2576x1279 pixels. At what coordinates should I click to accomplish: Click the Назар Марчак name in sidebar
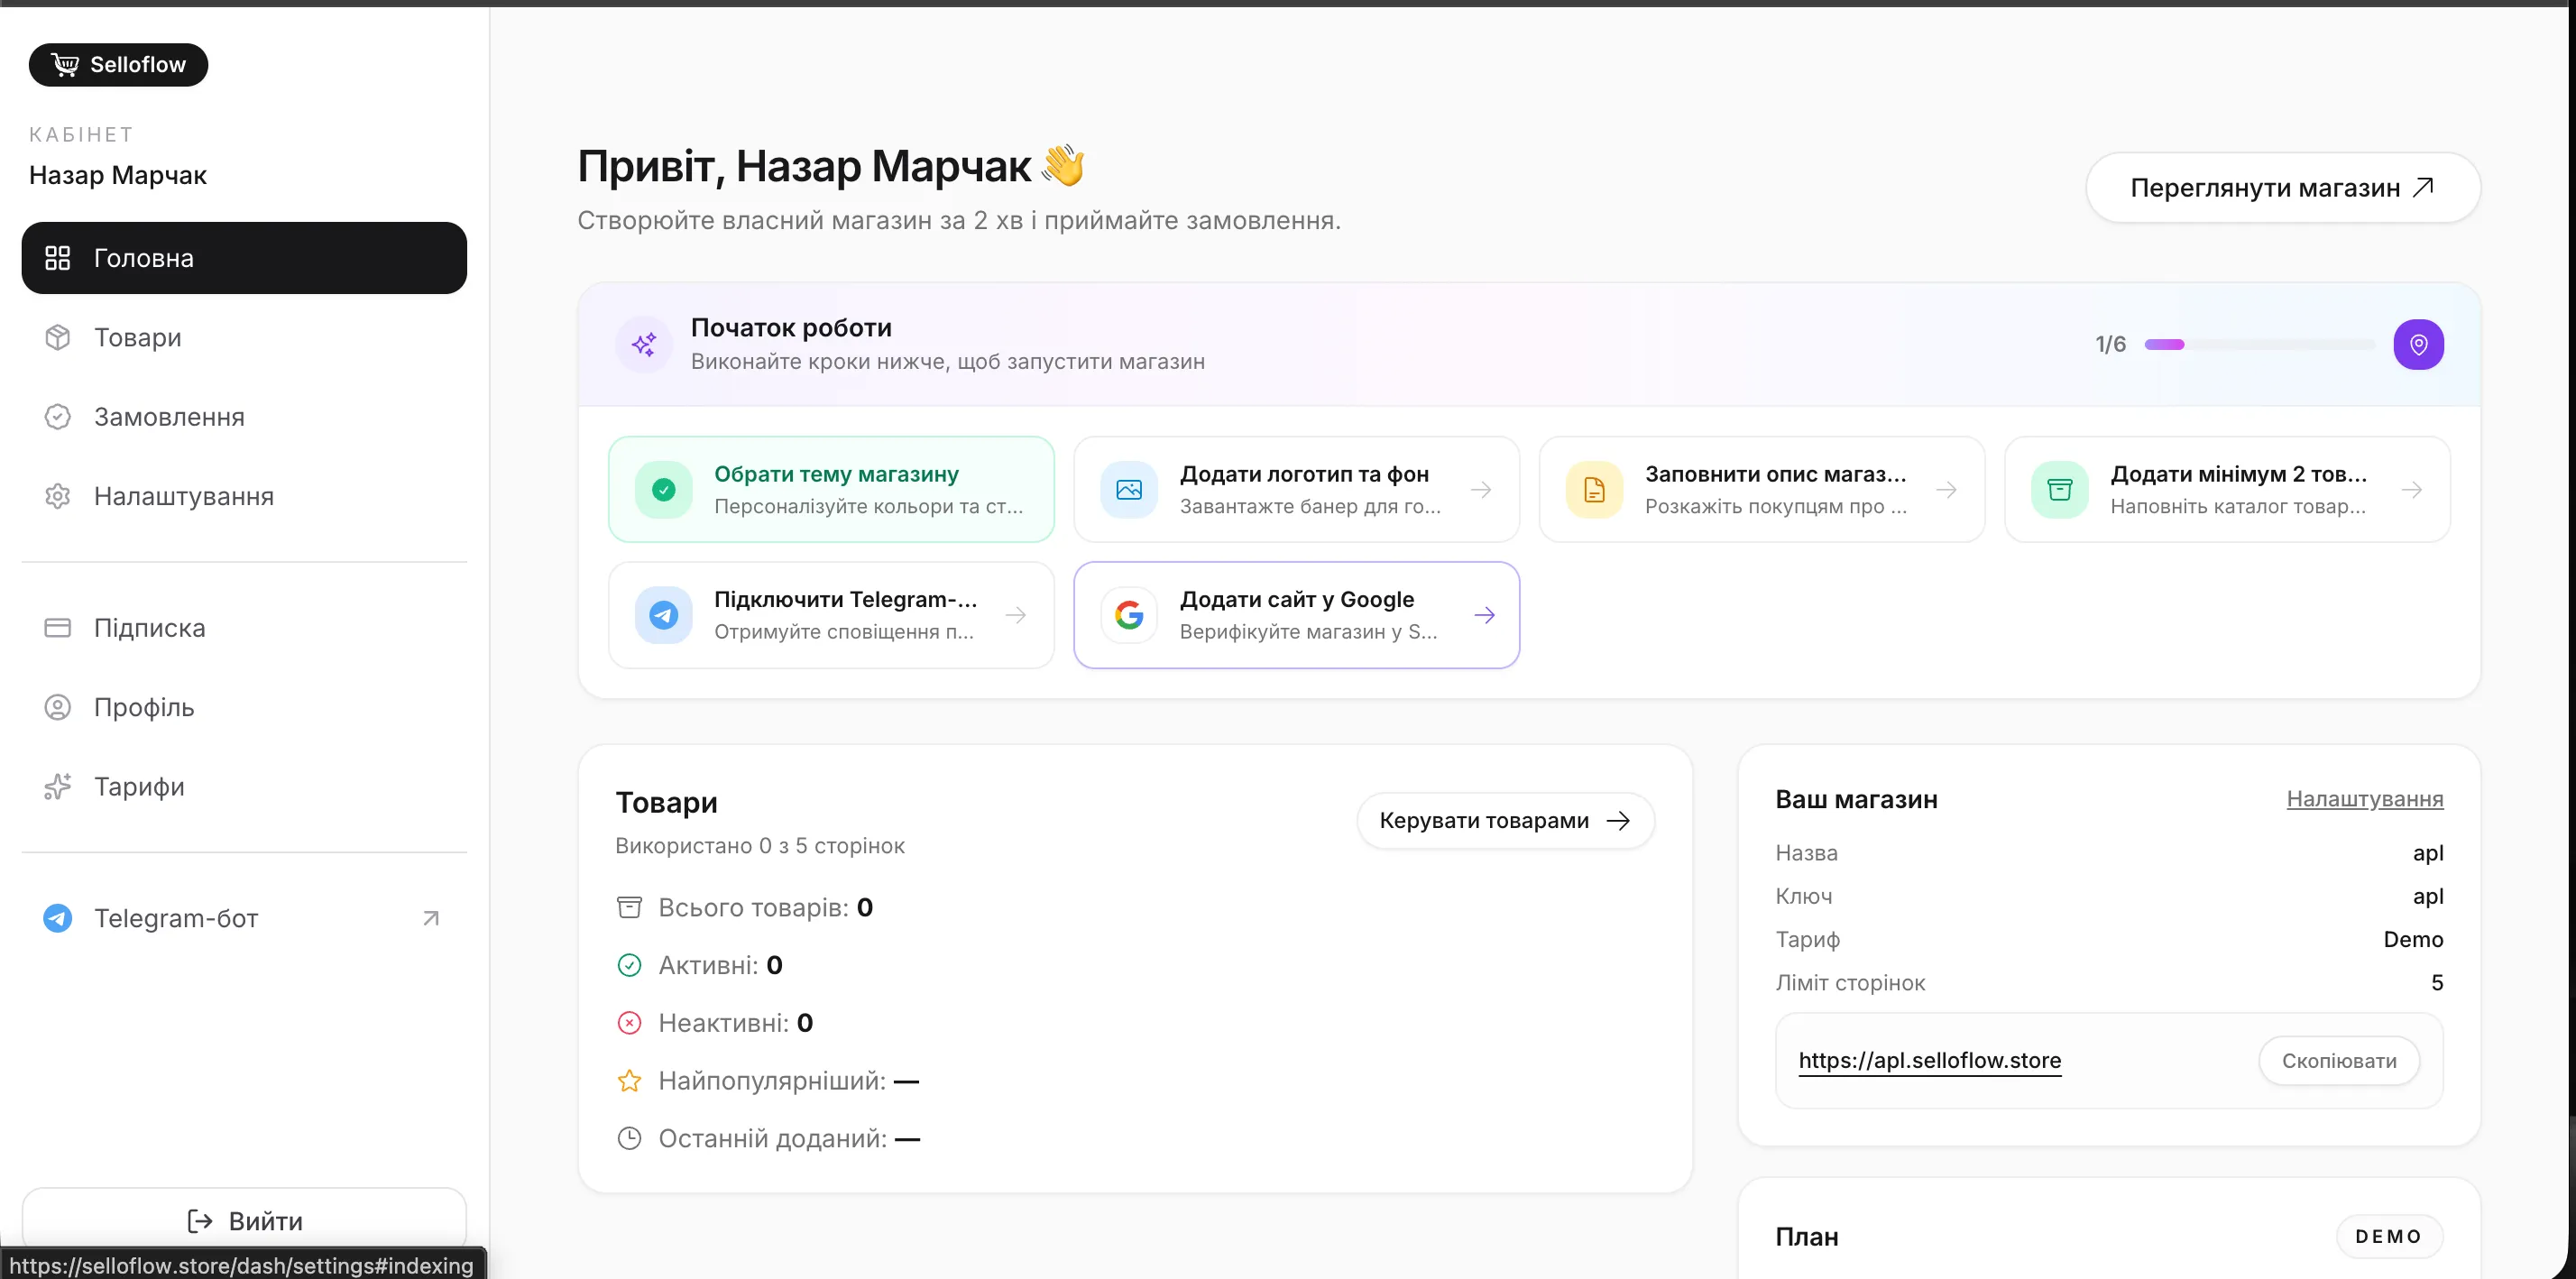click(x=118, y=175)
